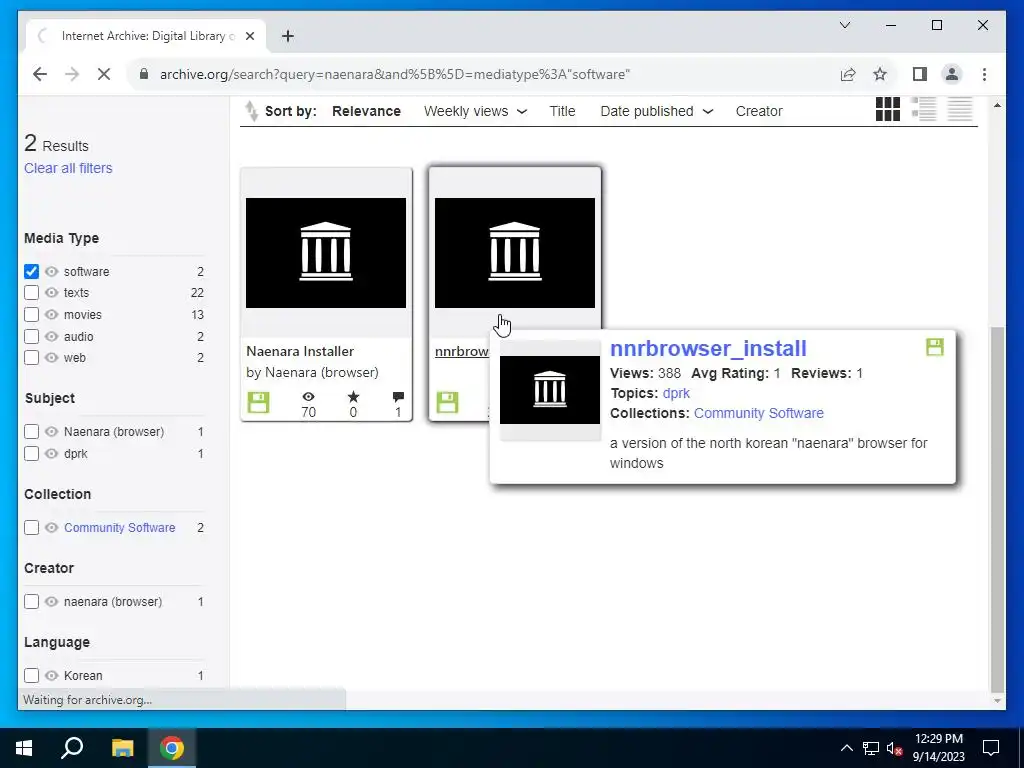Open nnrbrowser_install title link in popup

pyautogui.click(x=708, y=348)
